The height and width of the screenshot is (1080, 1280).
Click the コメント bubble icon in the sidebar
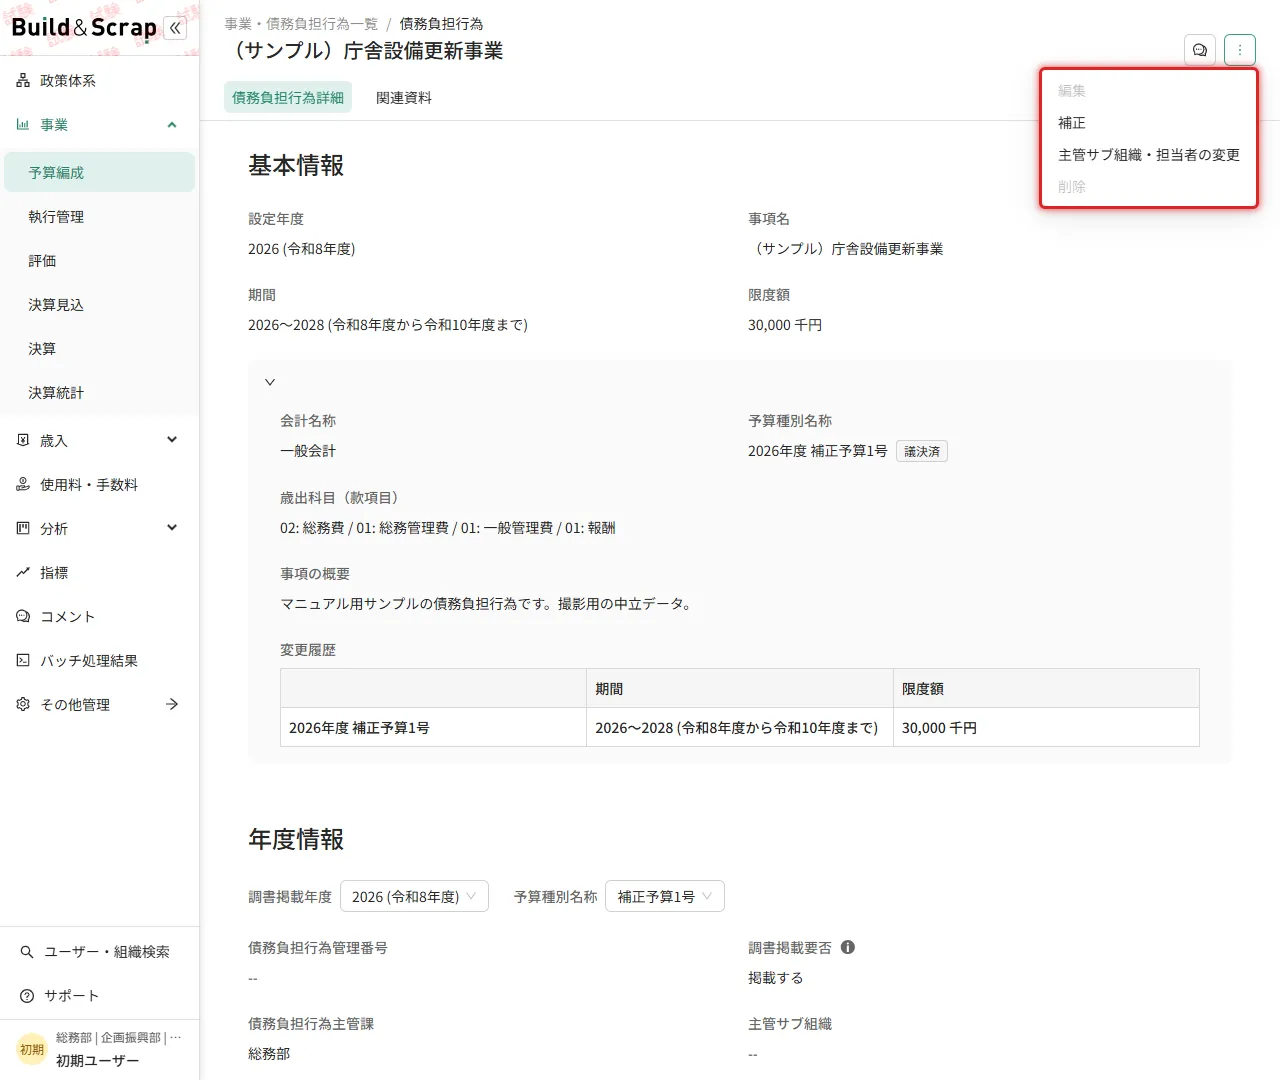[x=23, y=617]
